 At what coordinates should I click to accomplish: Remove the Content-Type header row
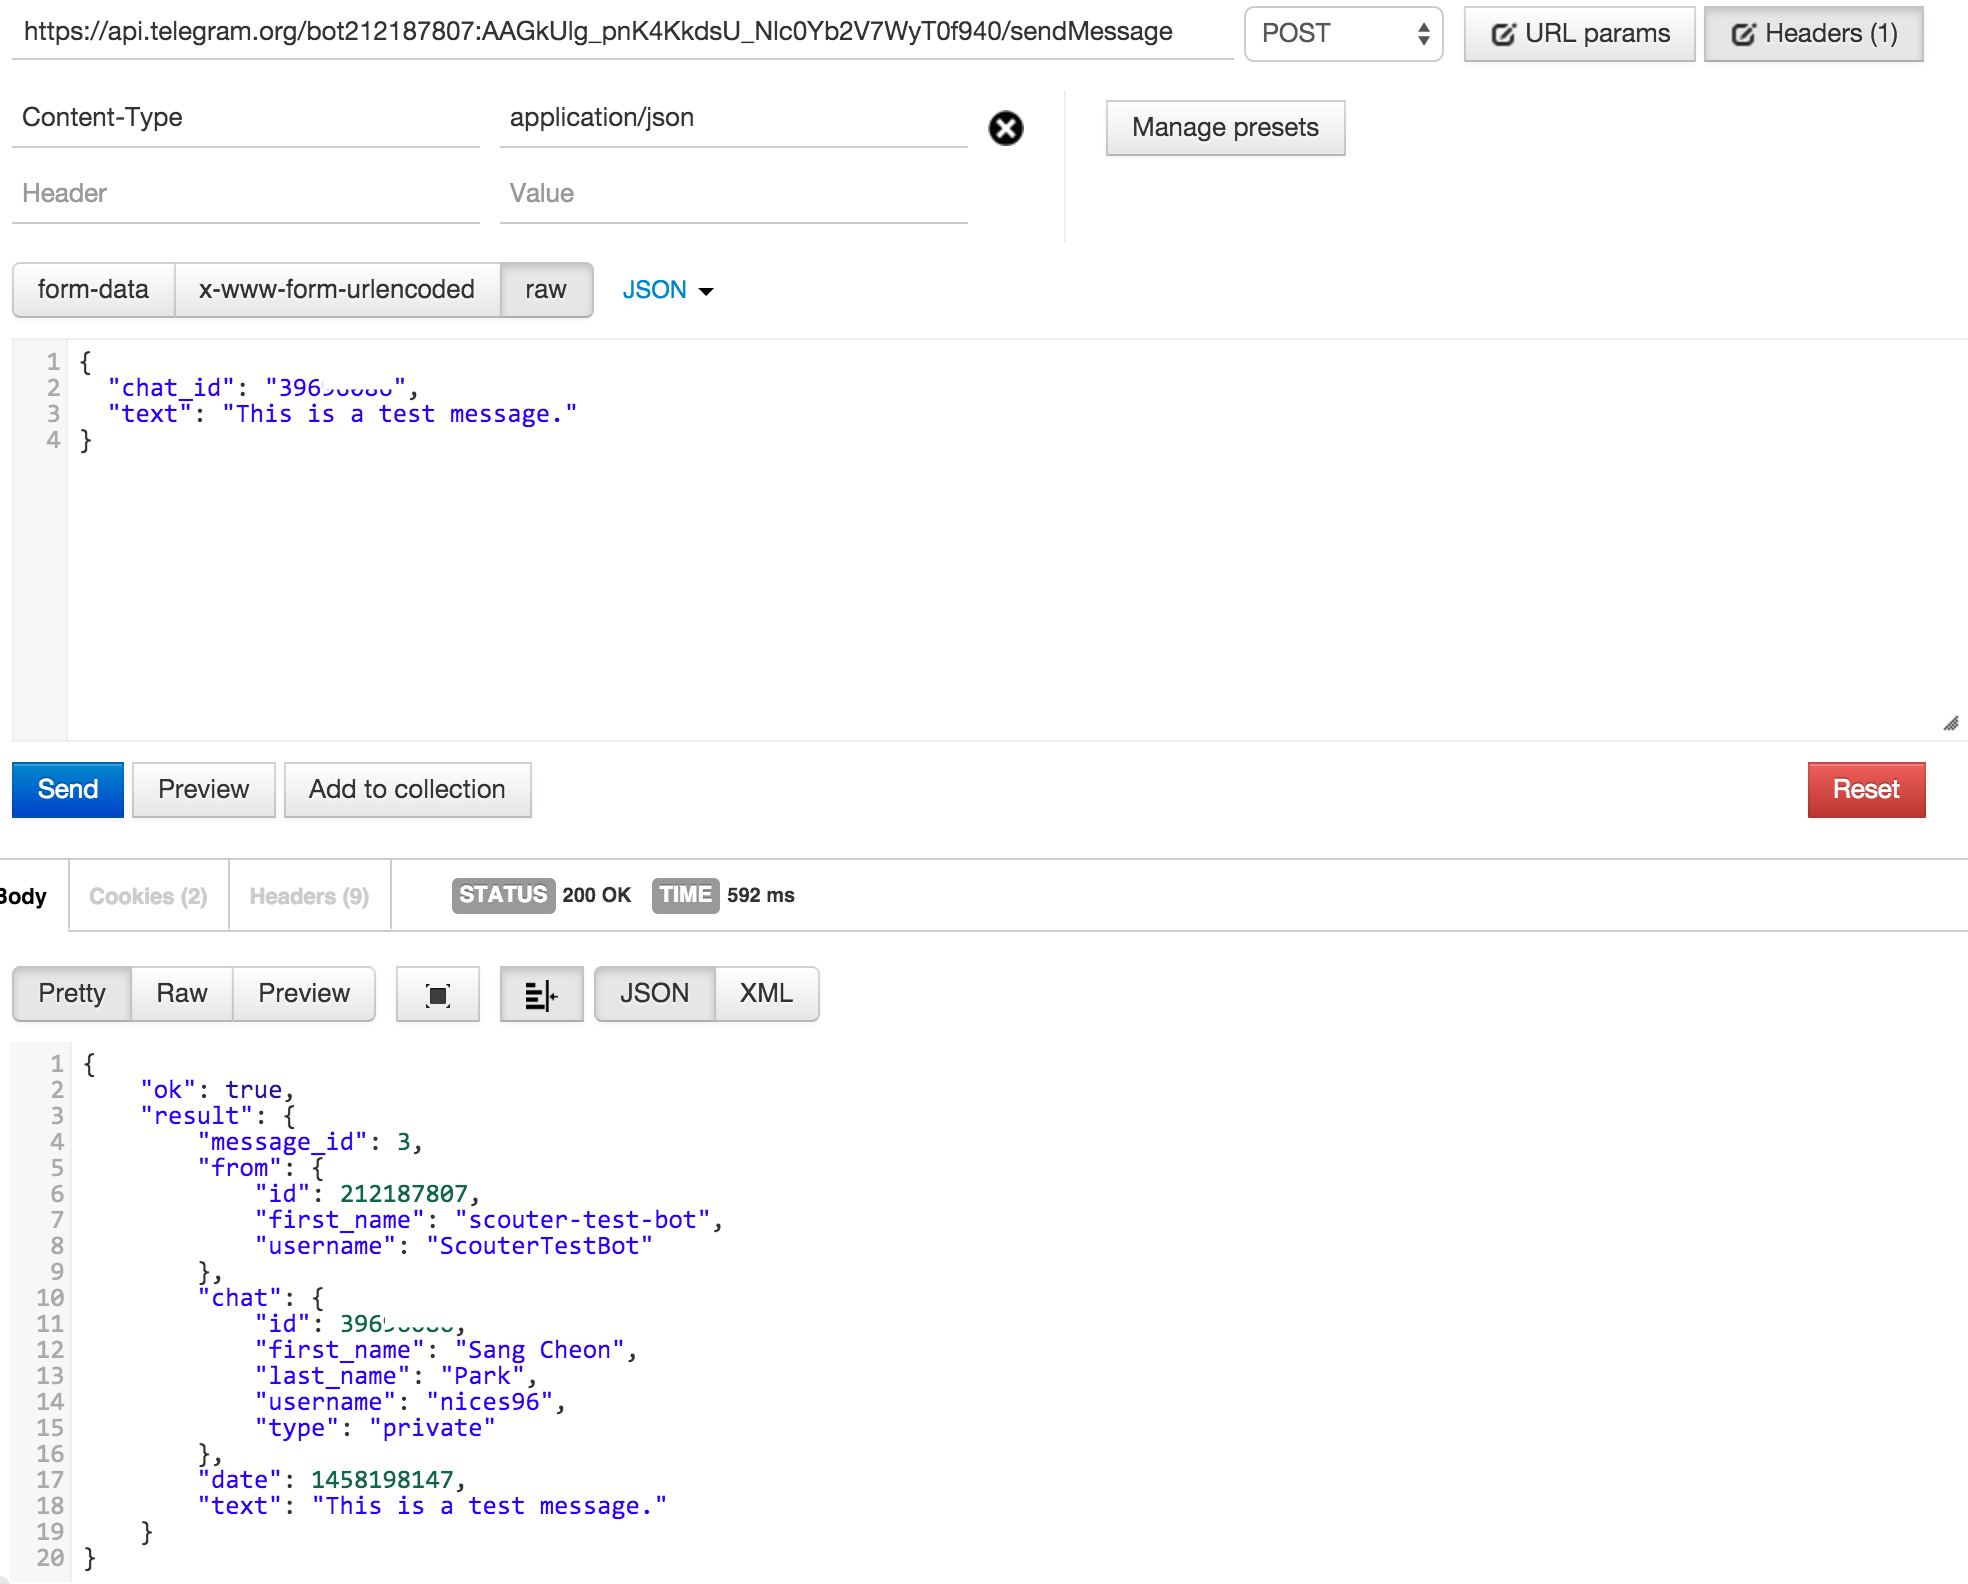(1005, 128)
